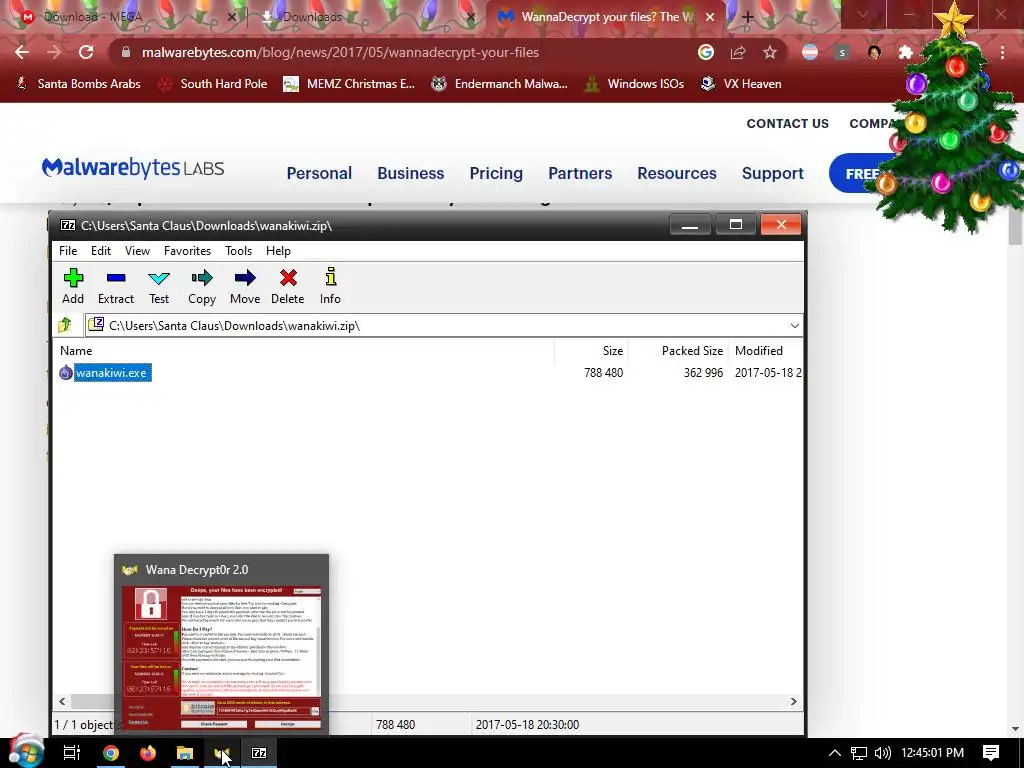
Task: Sort by Packed Size column header
Action: (678, 351)
